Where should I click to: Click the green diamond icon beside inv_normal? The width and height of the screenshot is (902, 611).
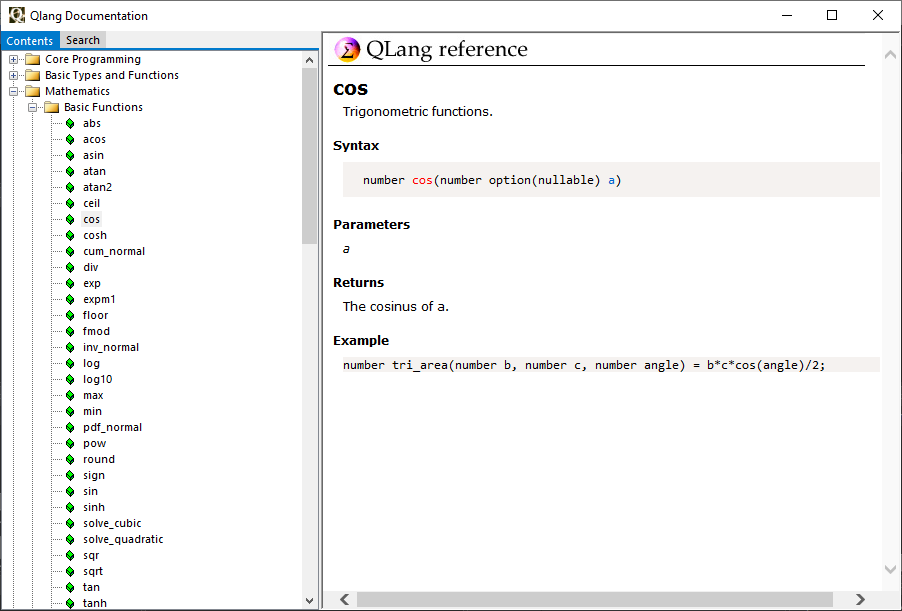click(70, 347)
